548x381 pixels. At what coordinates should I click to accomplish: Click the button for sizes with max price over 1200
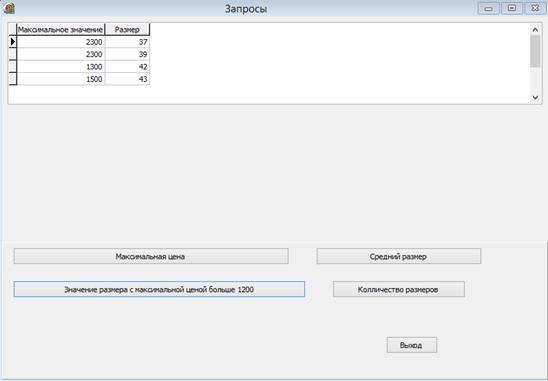(159, 289)
